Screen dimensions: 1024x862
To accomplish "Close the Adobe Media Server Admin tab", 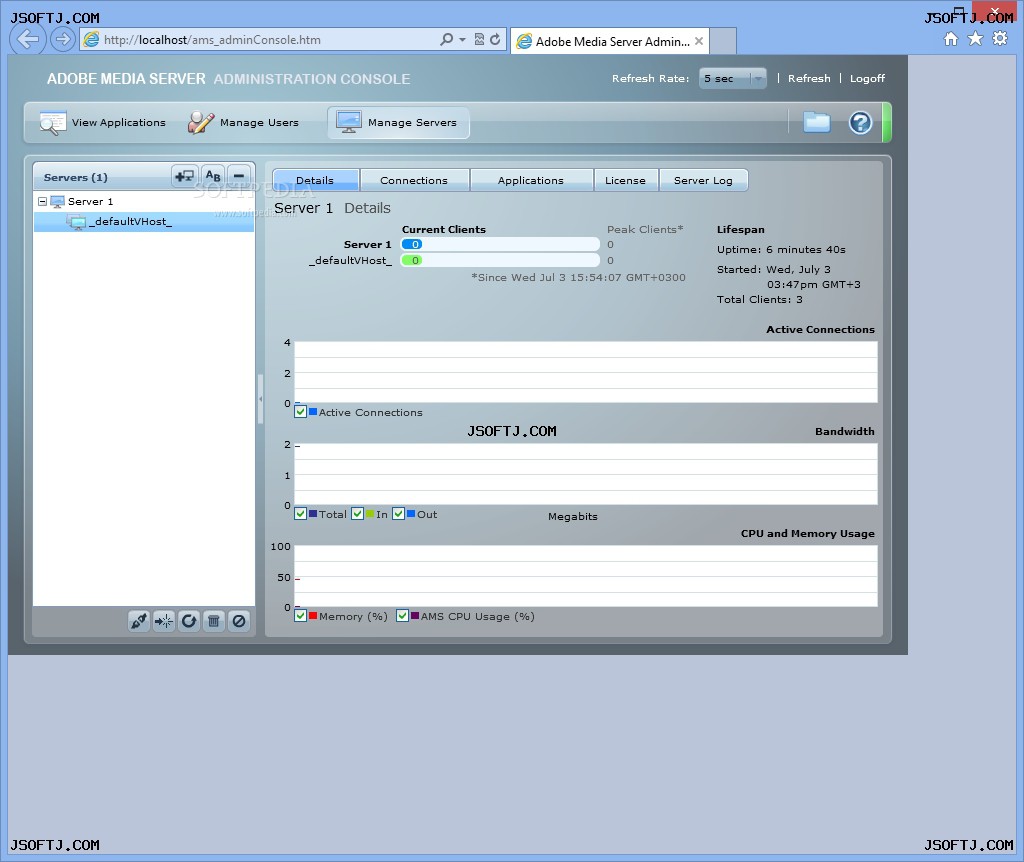I will click(699, 41).
